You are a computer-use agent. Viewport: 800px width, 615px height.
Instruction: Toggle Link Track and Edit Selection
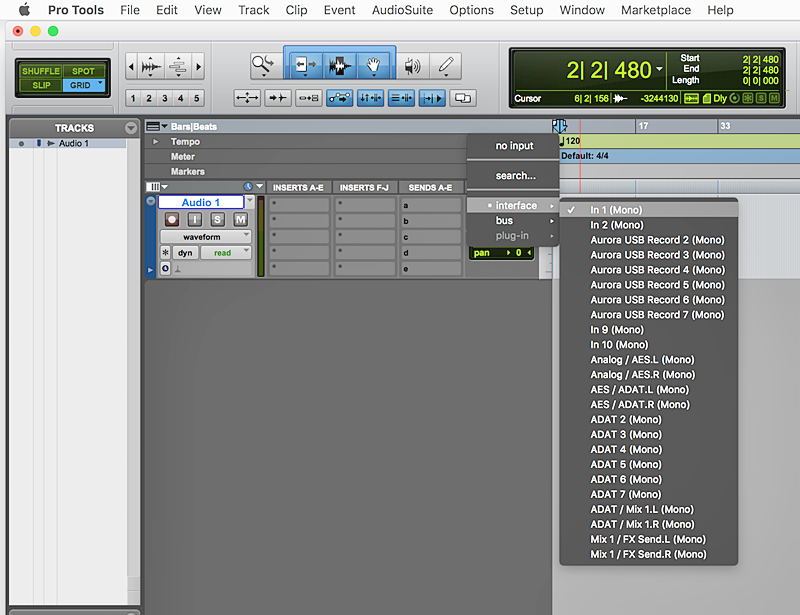pyautogui.click(x=402, y=97)
